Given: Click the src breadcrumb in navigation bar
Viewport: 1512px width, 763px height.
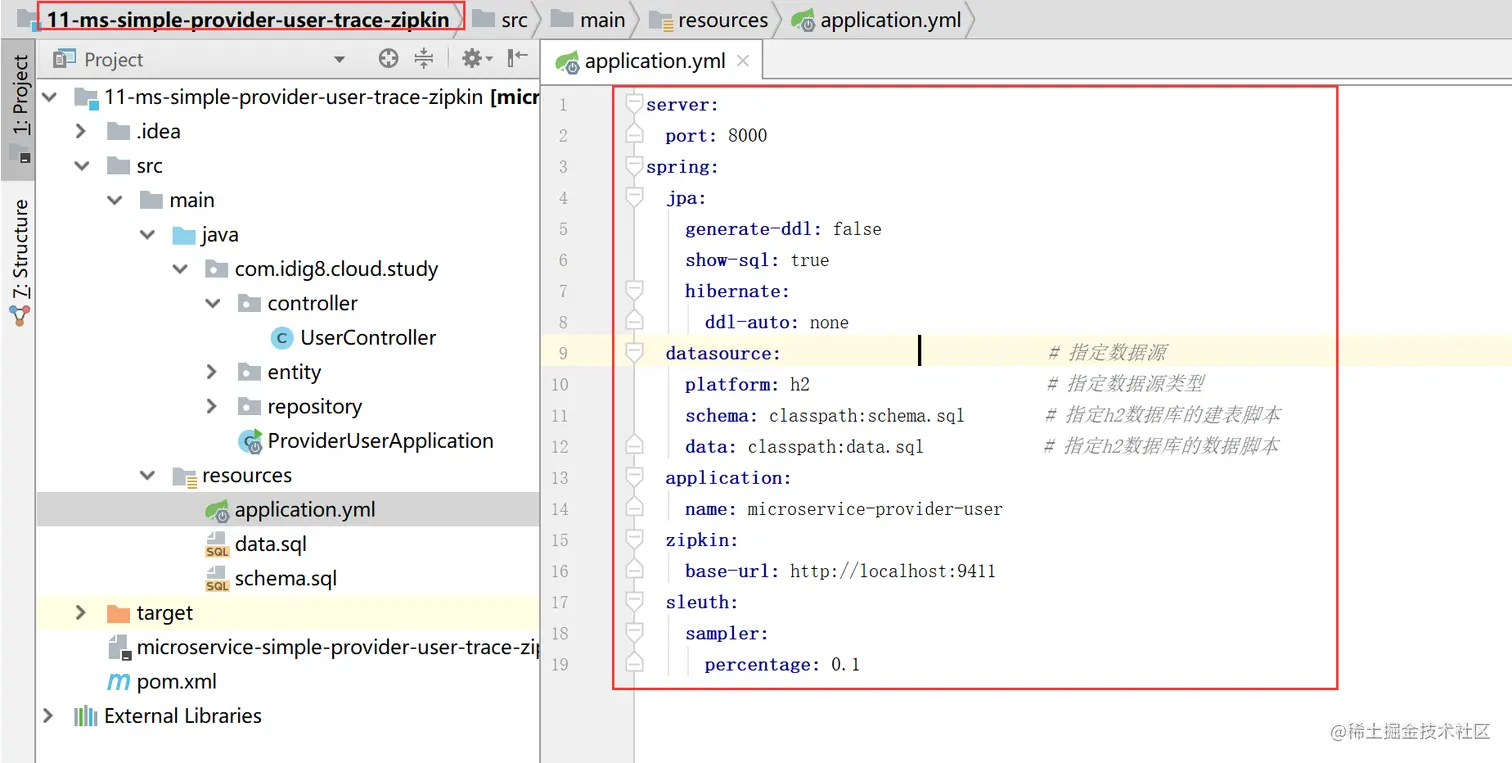Looking at the screenshot, I should tap(500, 20).
